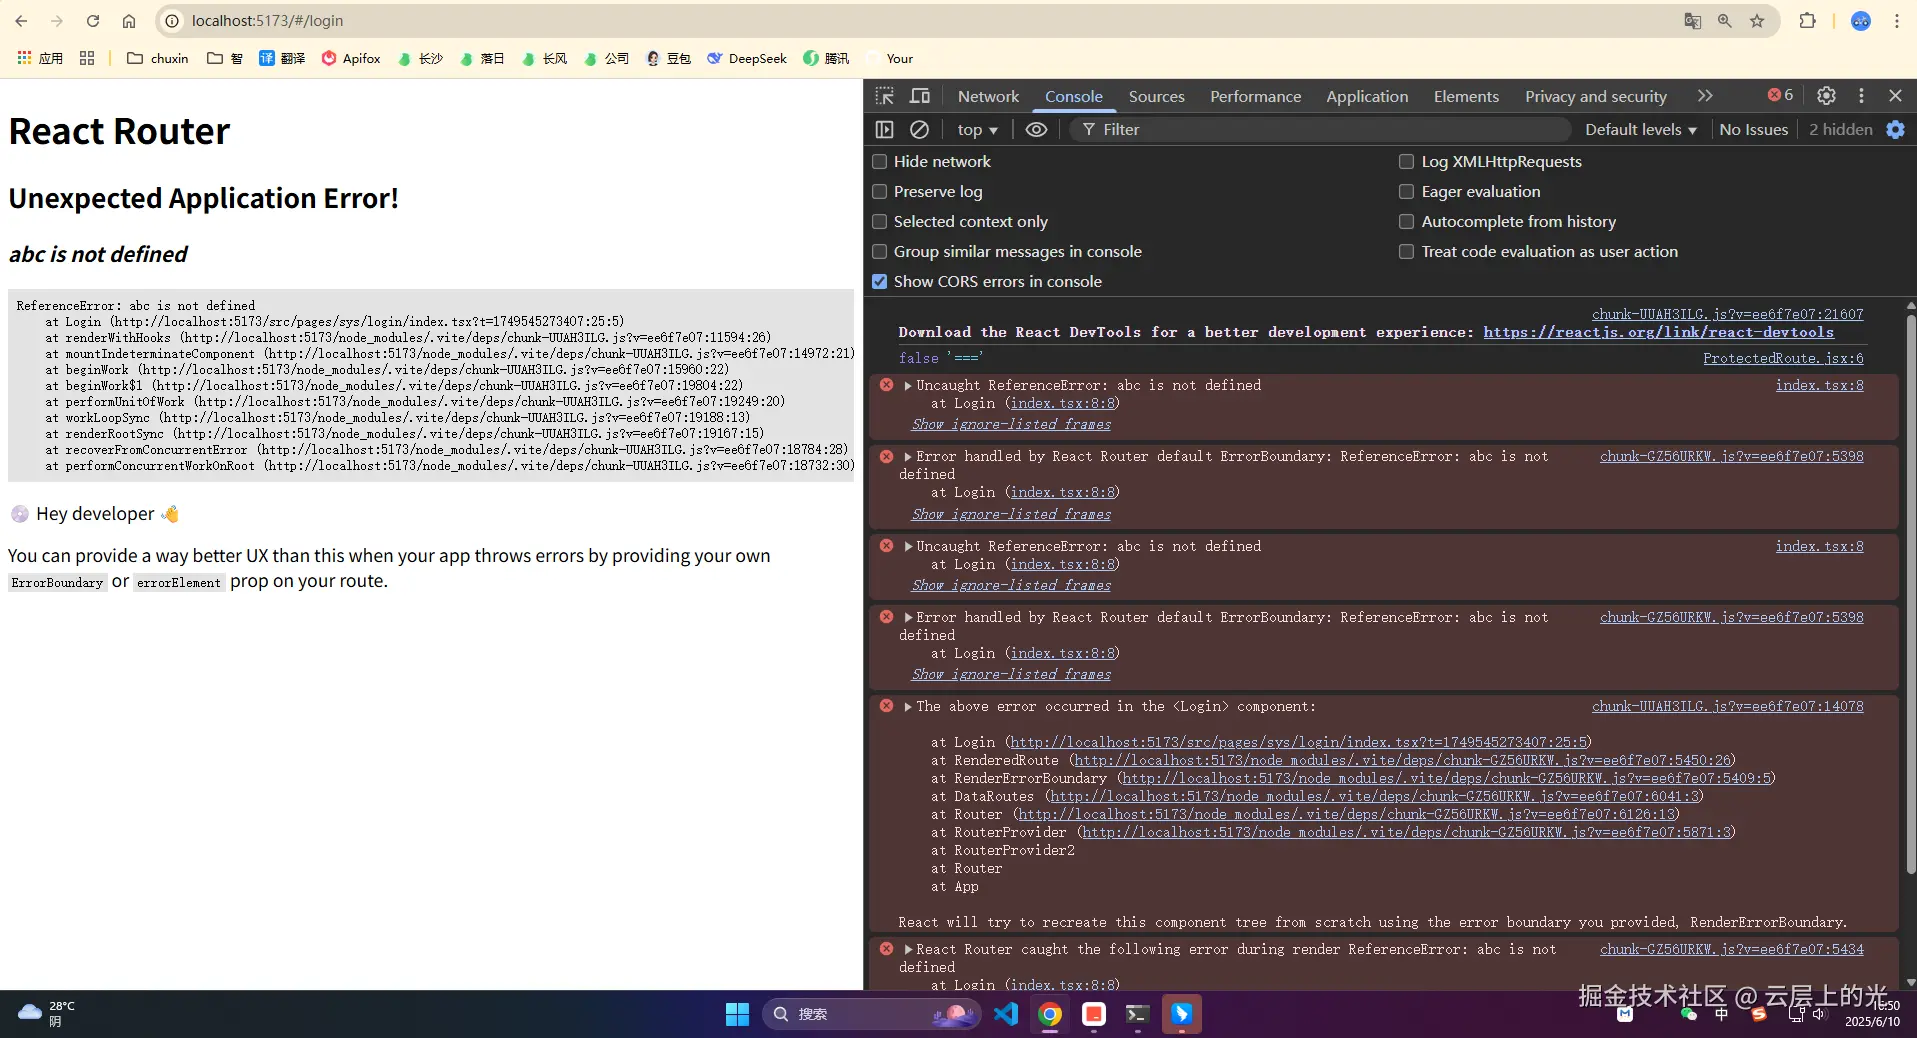This screenshot has height=1038, width=1917.
Task: Open the DevTools customize kebab menu
Action: (x=1861, y=96)
